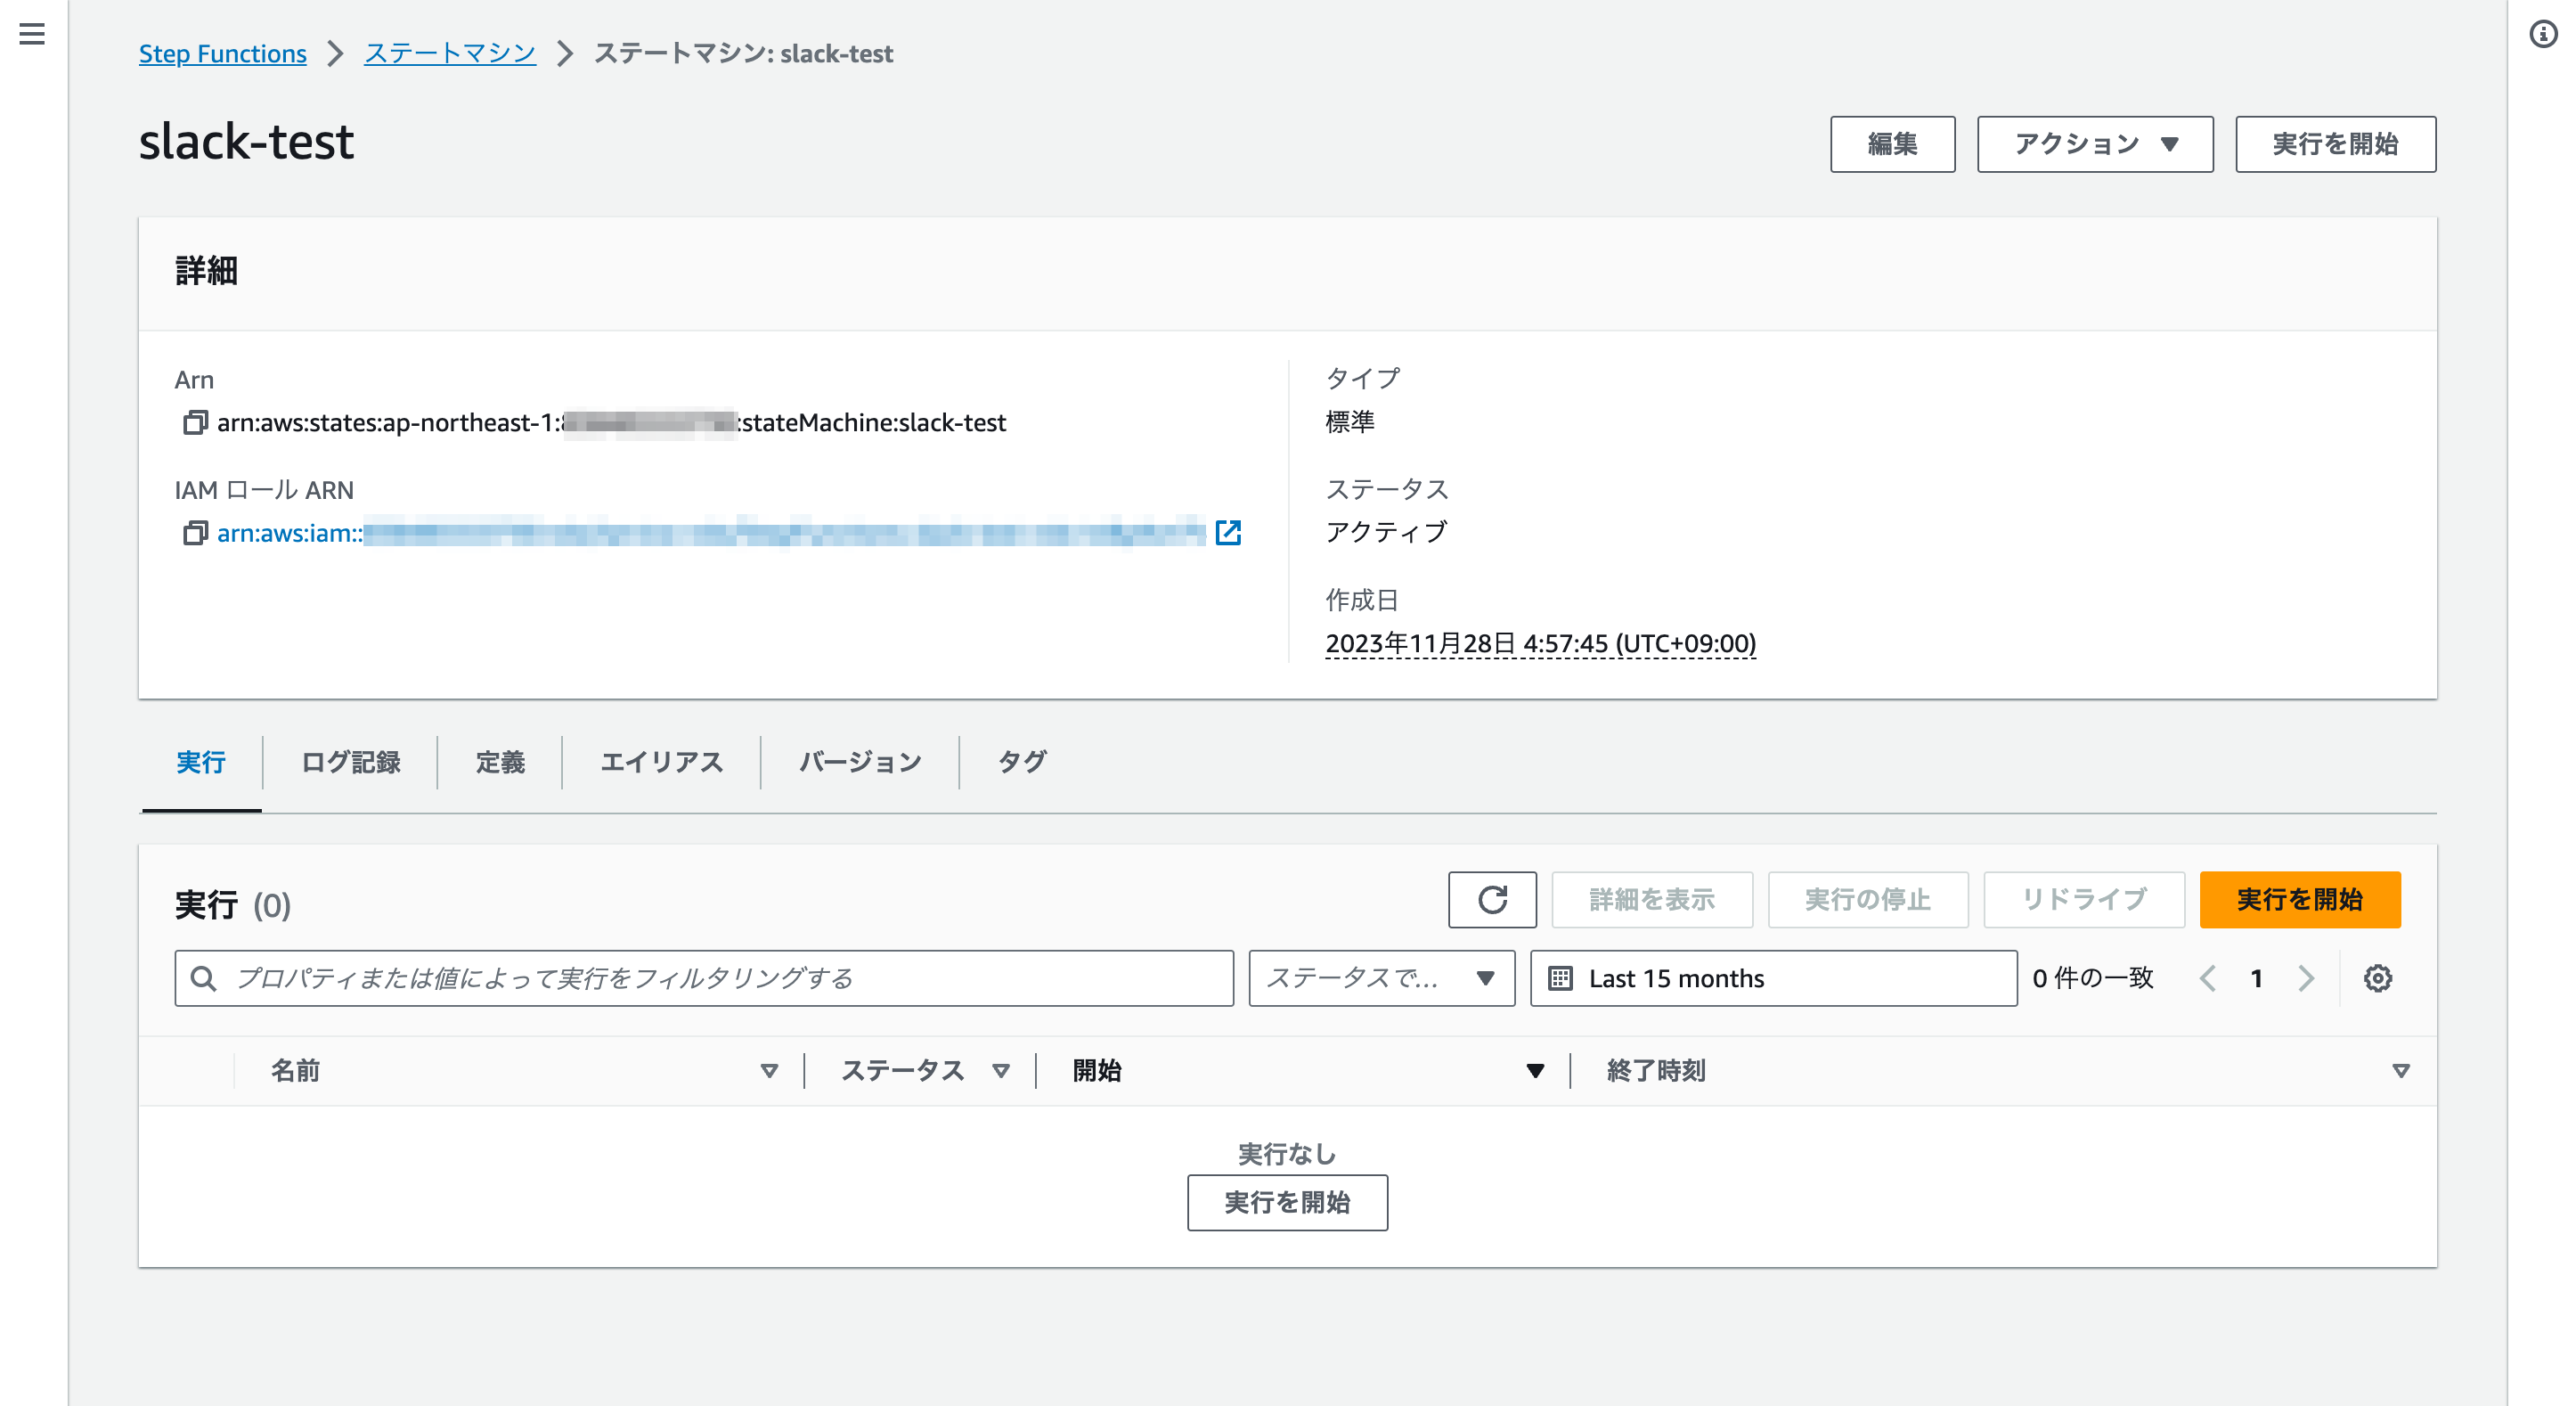The width and height of the screenshot is (2576, 1406).
Task: Switch to the ログ記録 tab
Action: click(350, 762)
